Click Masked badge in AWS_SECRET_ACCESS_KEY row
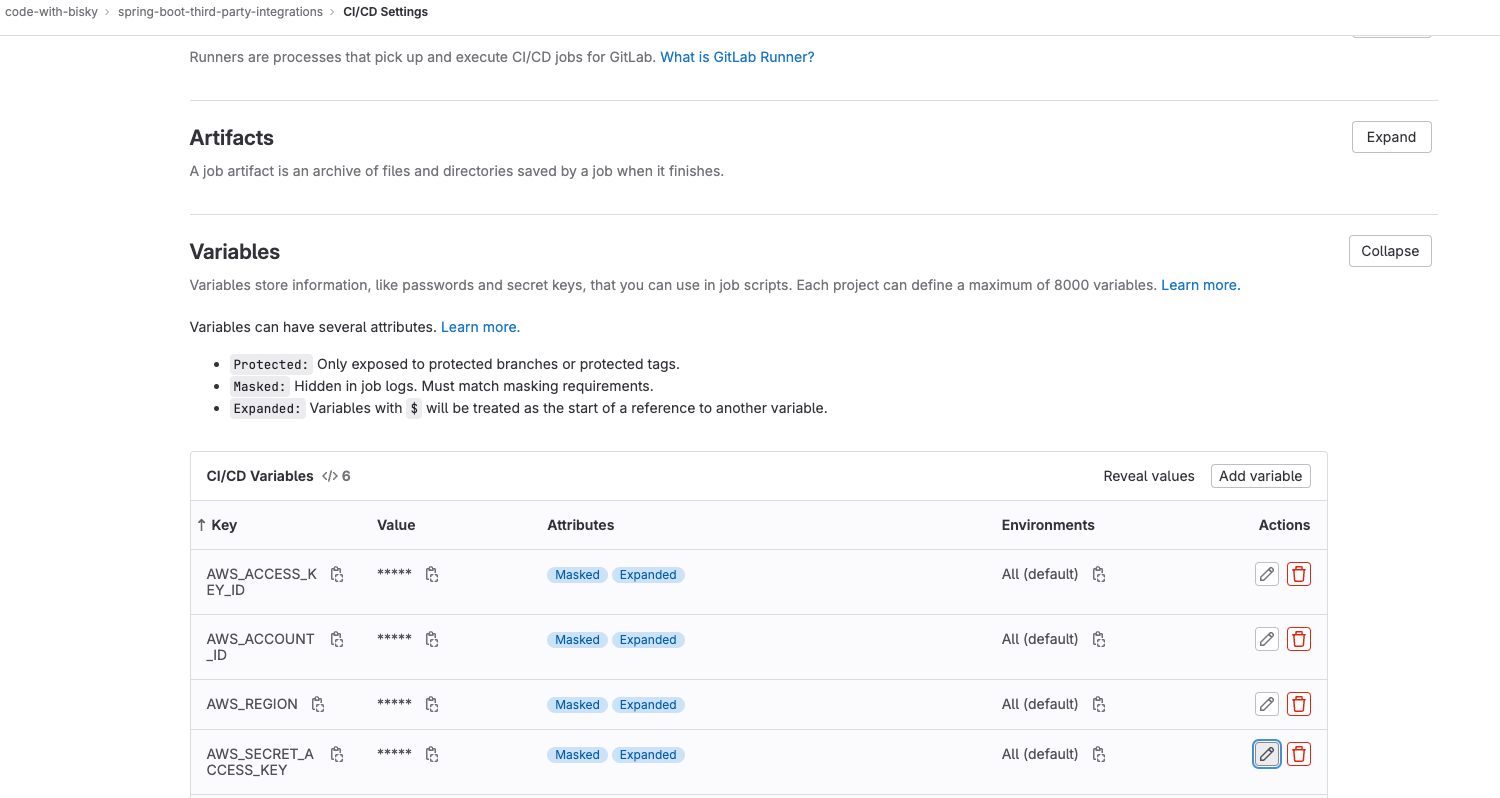The height and width of the screenshot is (798, 1500). [x=577, y=755]
